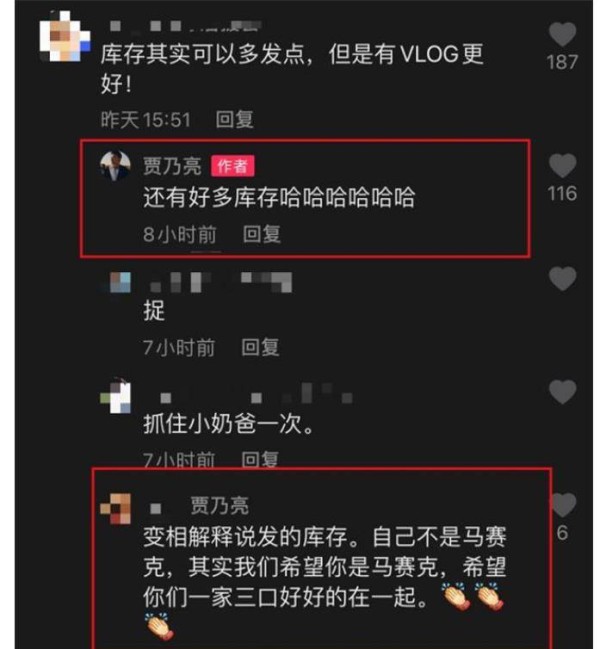Open avatar of the 捉 commenter
Viewport: 600px width, 649px height.
[x=116, y=282]
